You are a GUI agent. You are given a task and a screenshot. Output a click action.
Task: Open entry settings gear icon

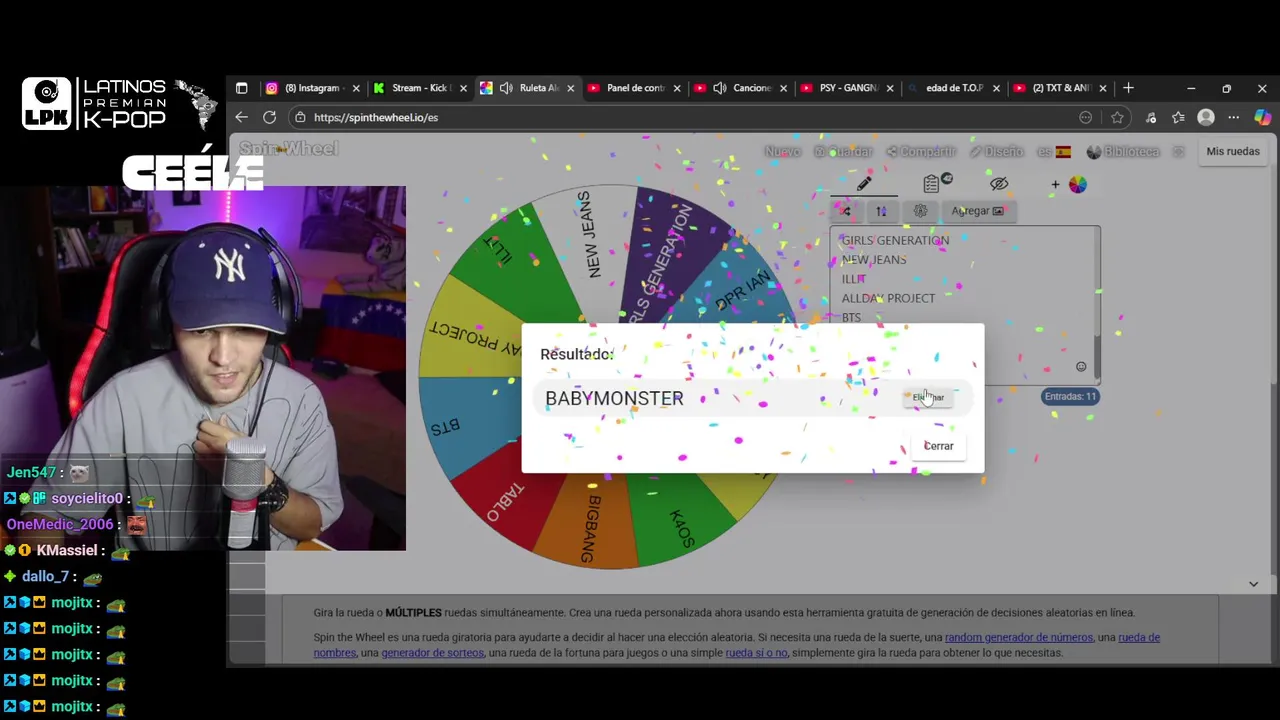pyautogui.click(x=920, y=211)
